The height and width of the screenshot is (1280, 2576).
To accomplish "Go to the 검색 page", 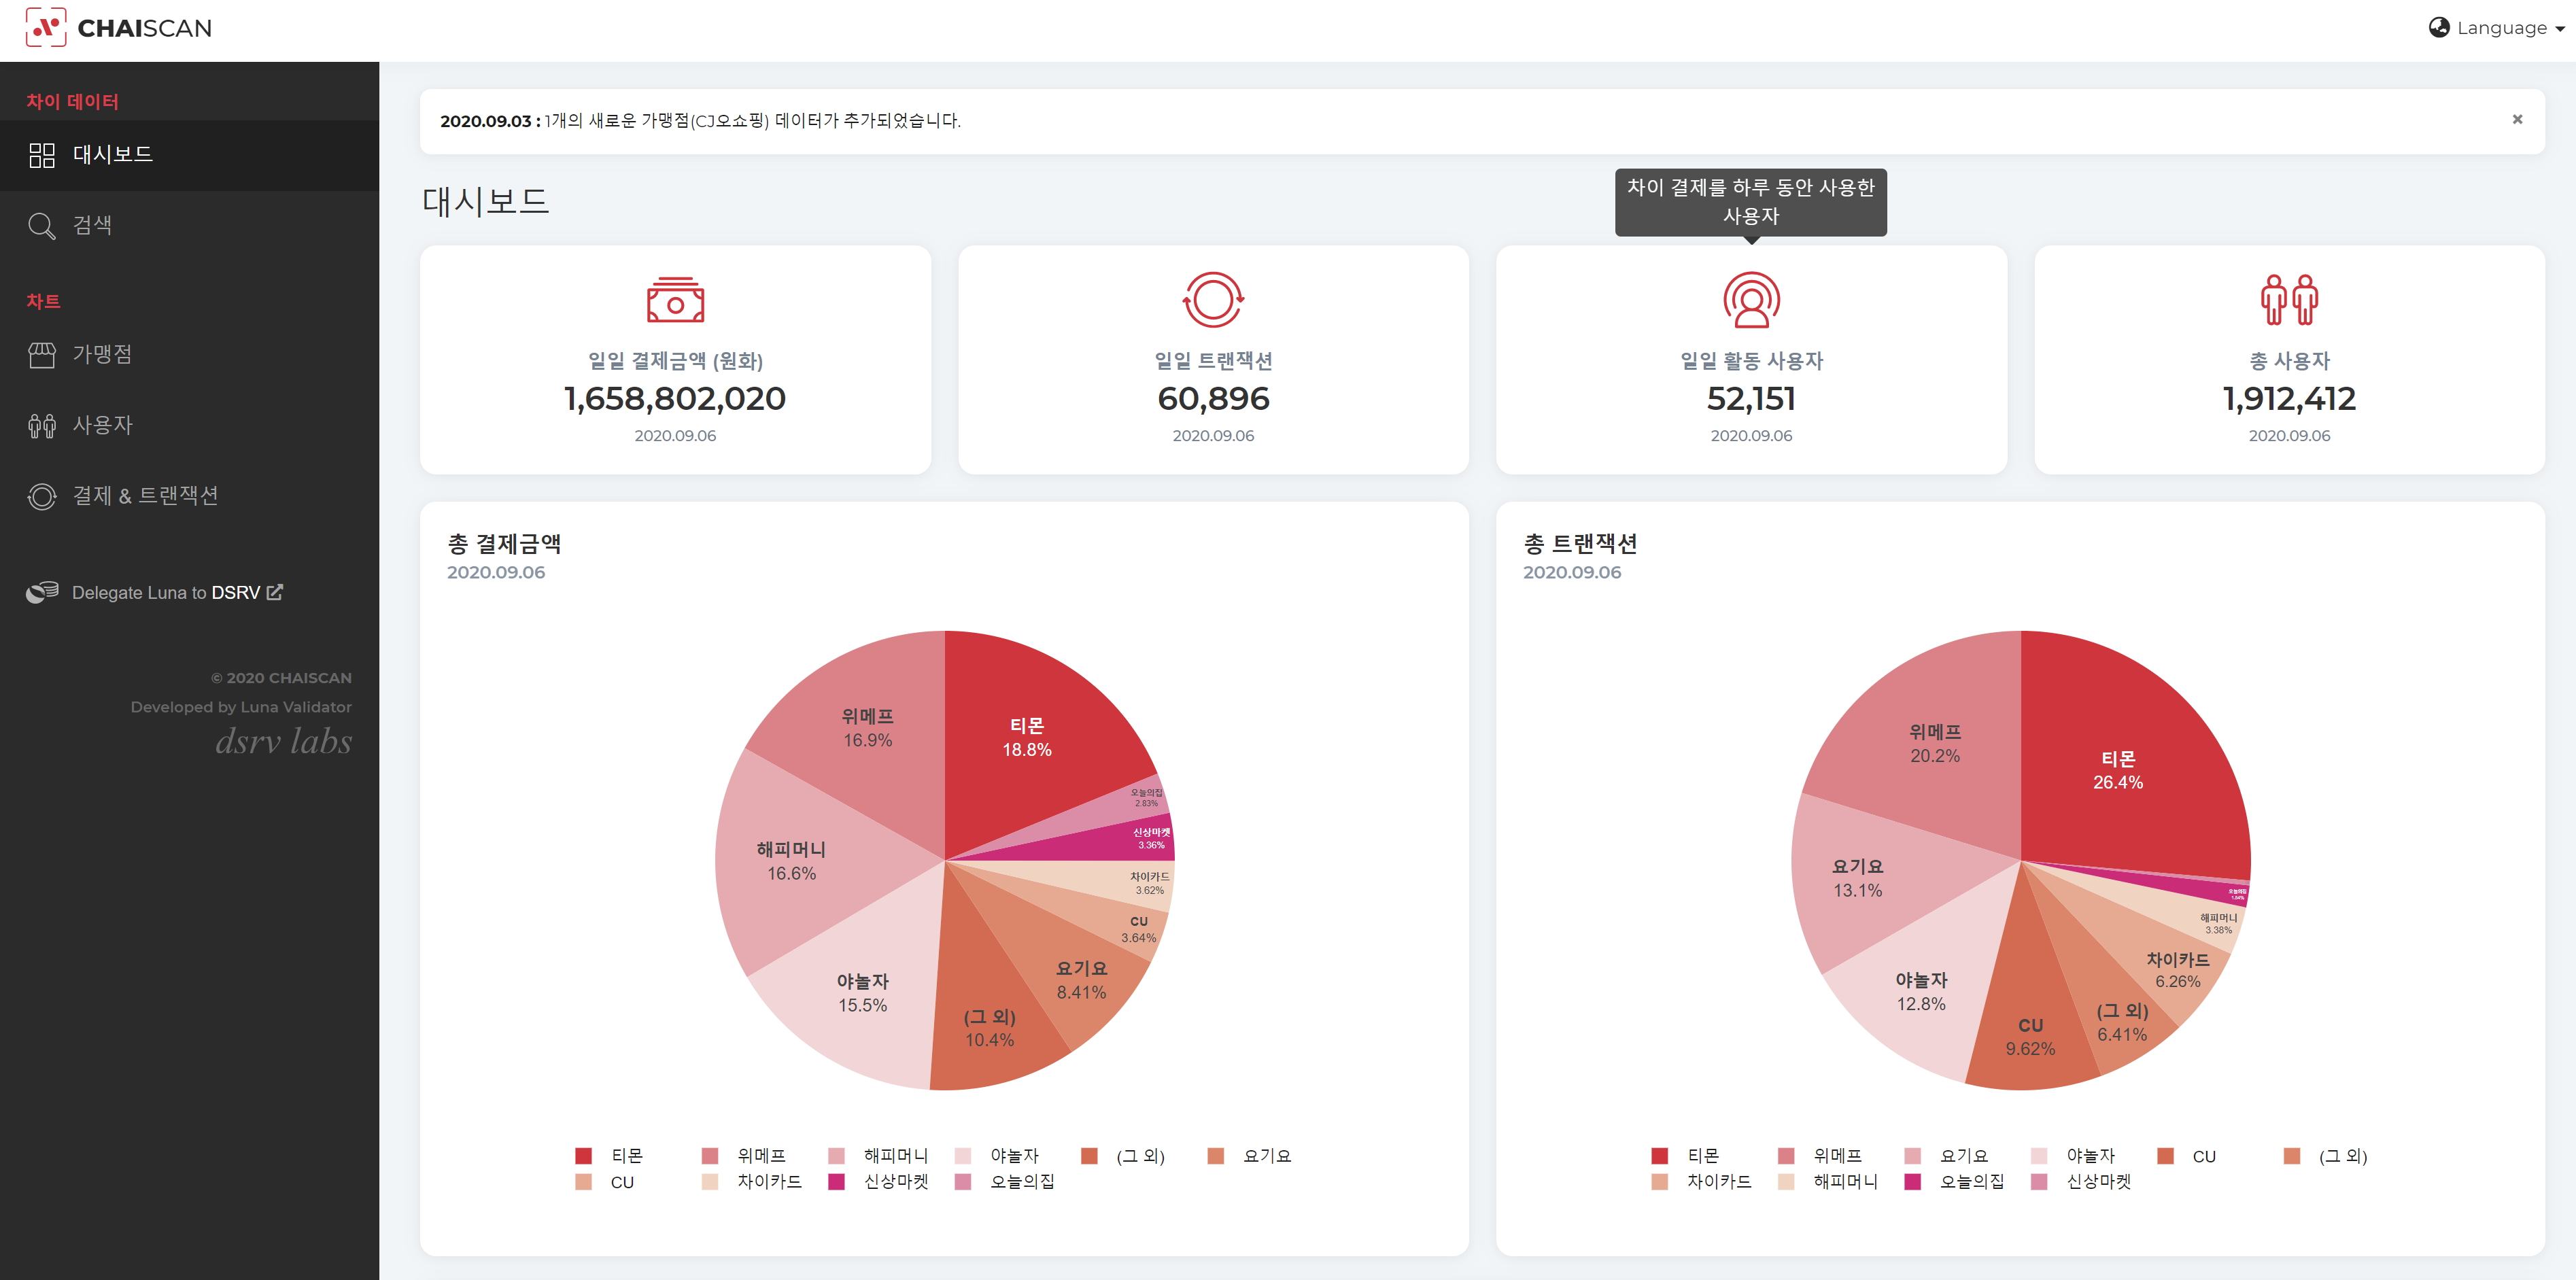I will click(190, 225).
